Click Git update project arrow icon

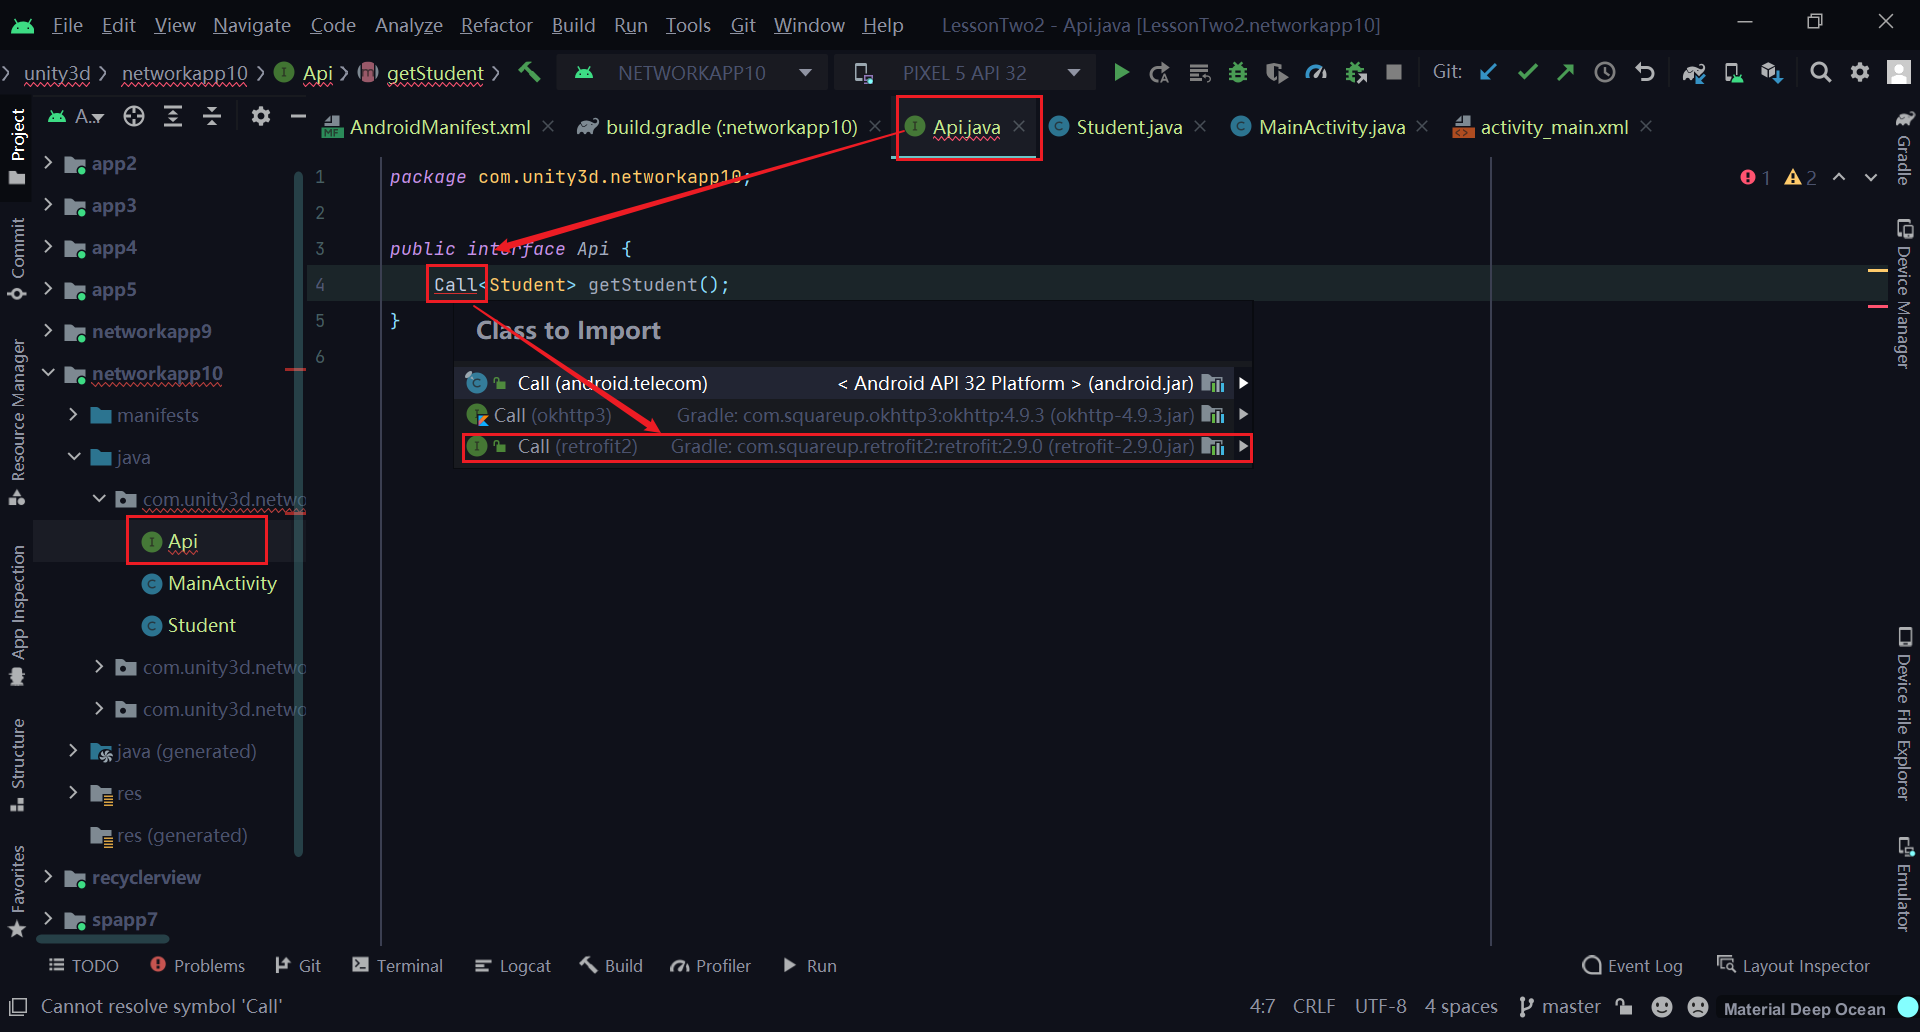click(1488, 72)
